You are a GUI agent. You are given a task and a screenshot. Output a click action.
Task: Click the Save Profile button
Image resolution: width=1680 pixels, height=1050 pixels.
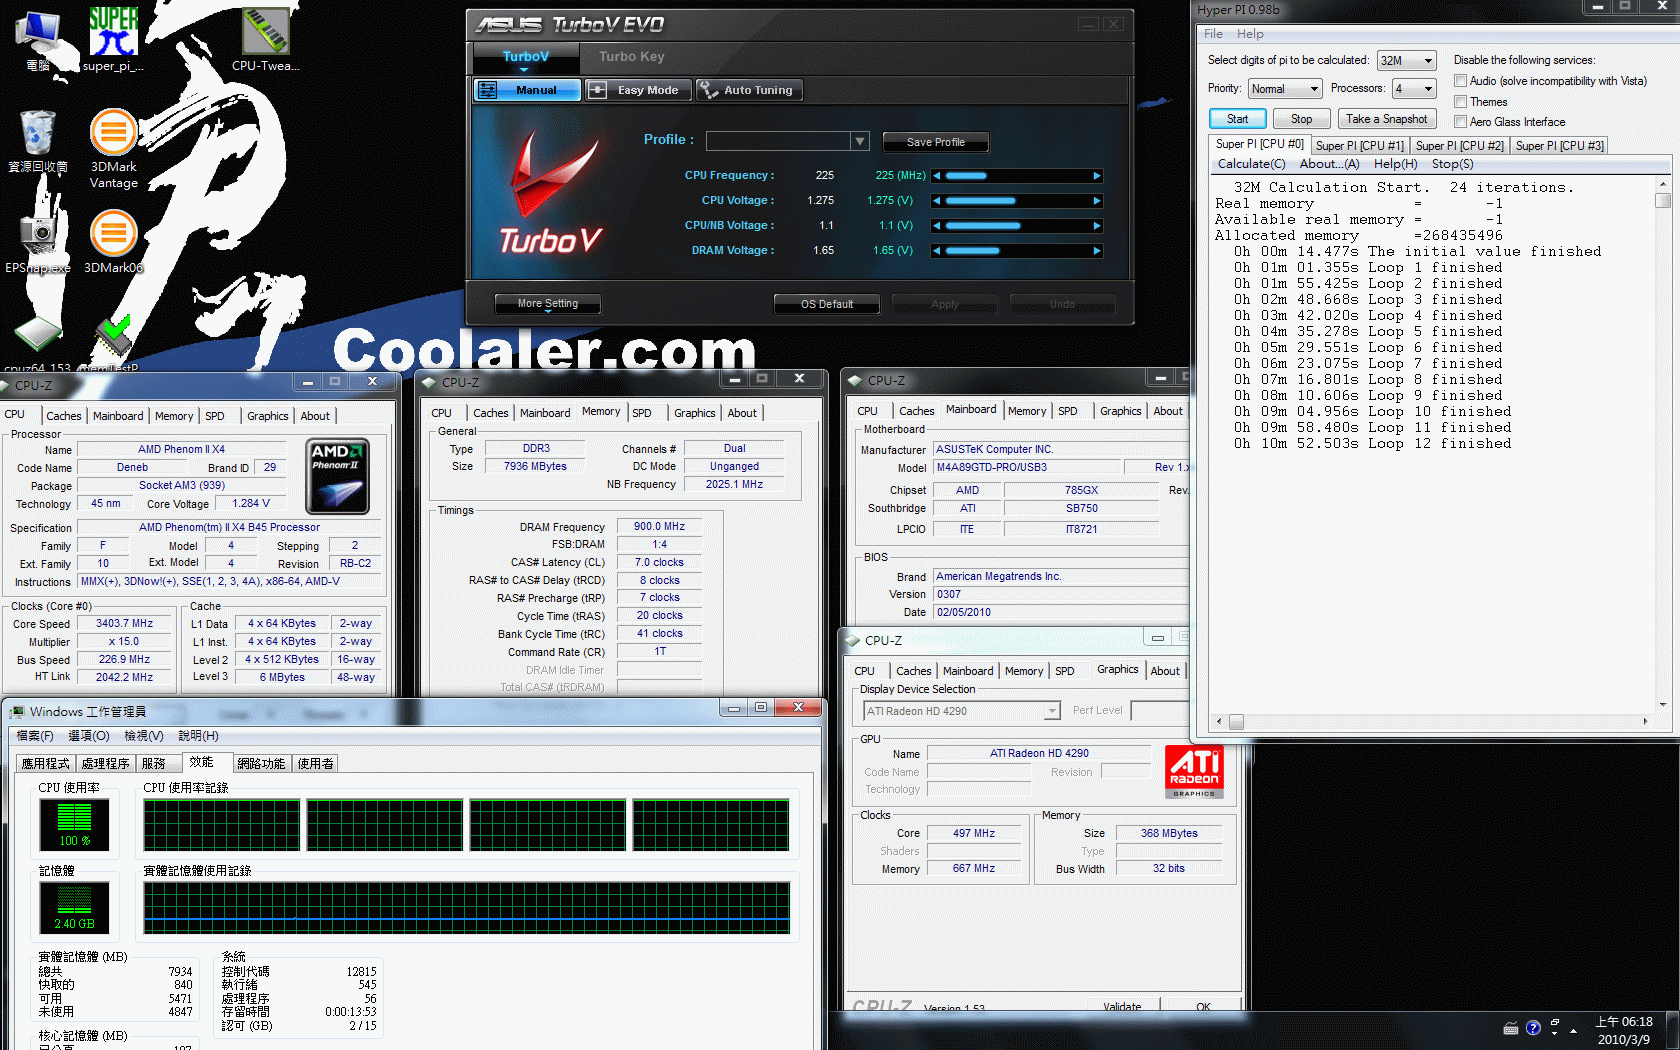point(936,142)
